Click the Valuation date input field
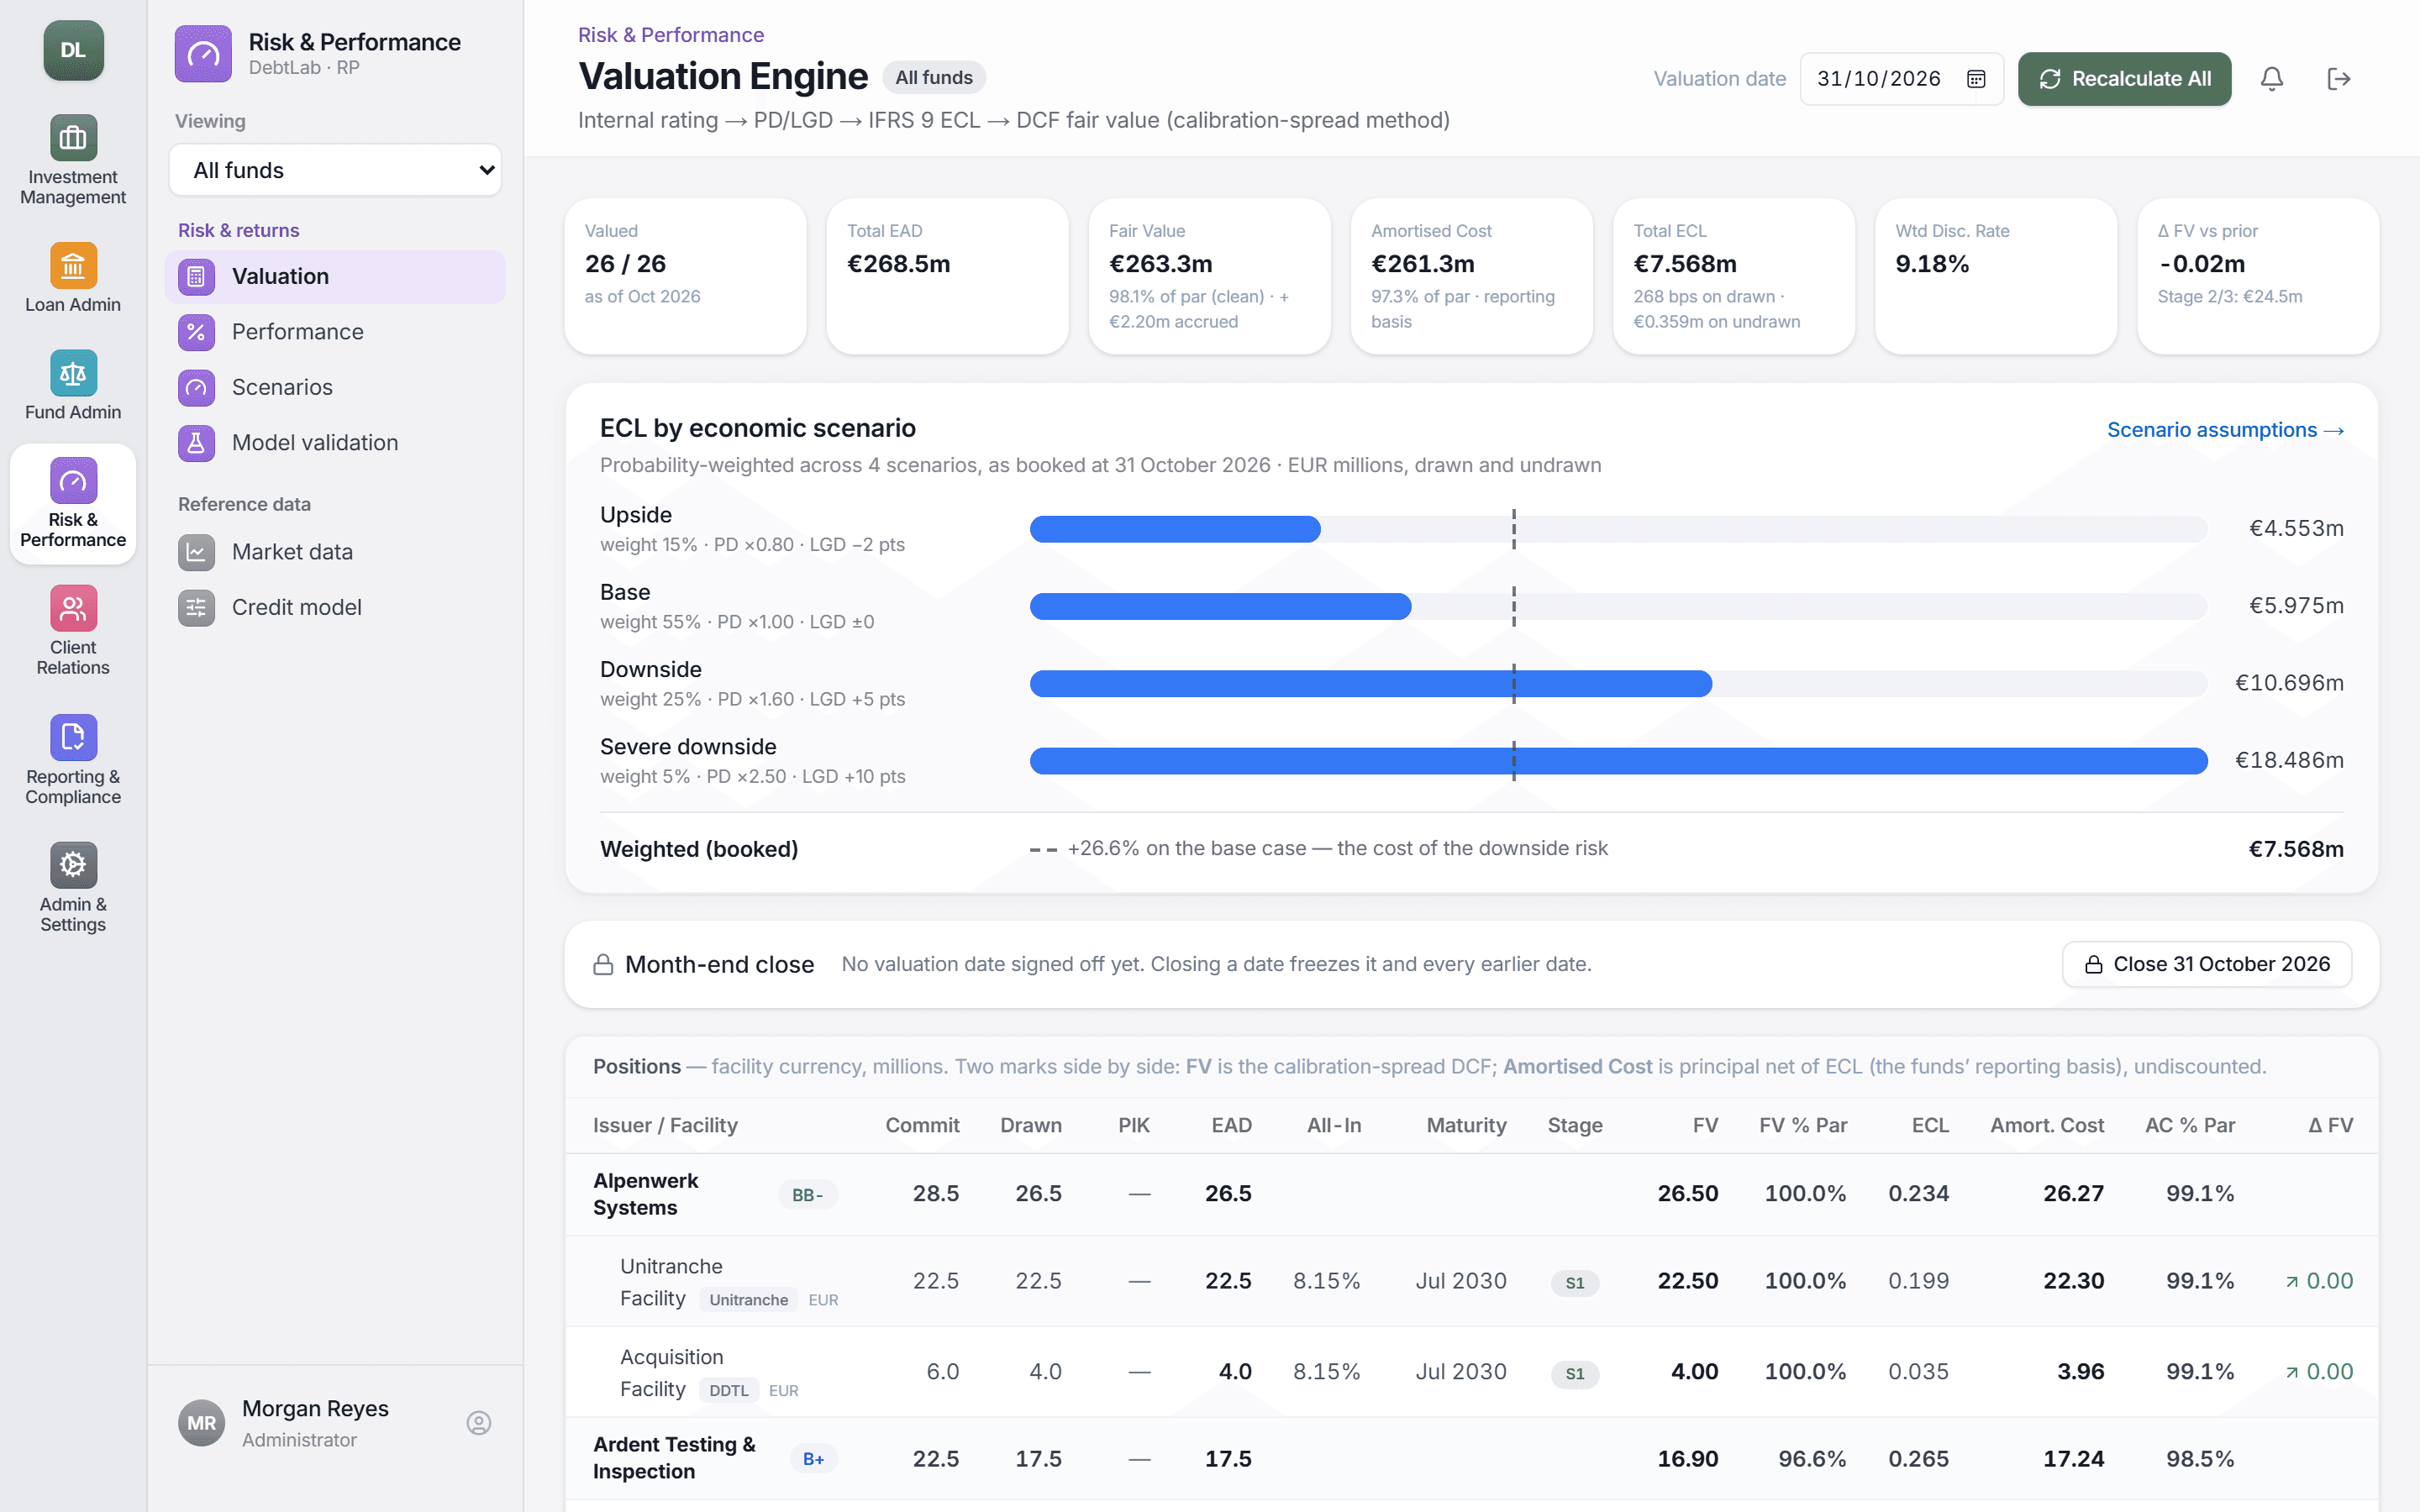2420x1512 pixels. 1901,79
